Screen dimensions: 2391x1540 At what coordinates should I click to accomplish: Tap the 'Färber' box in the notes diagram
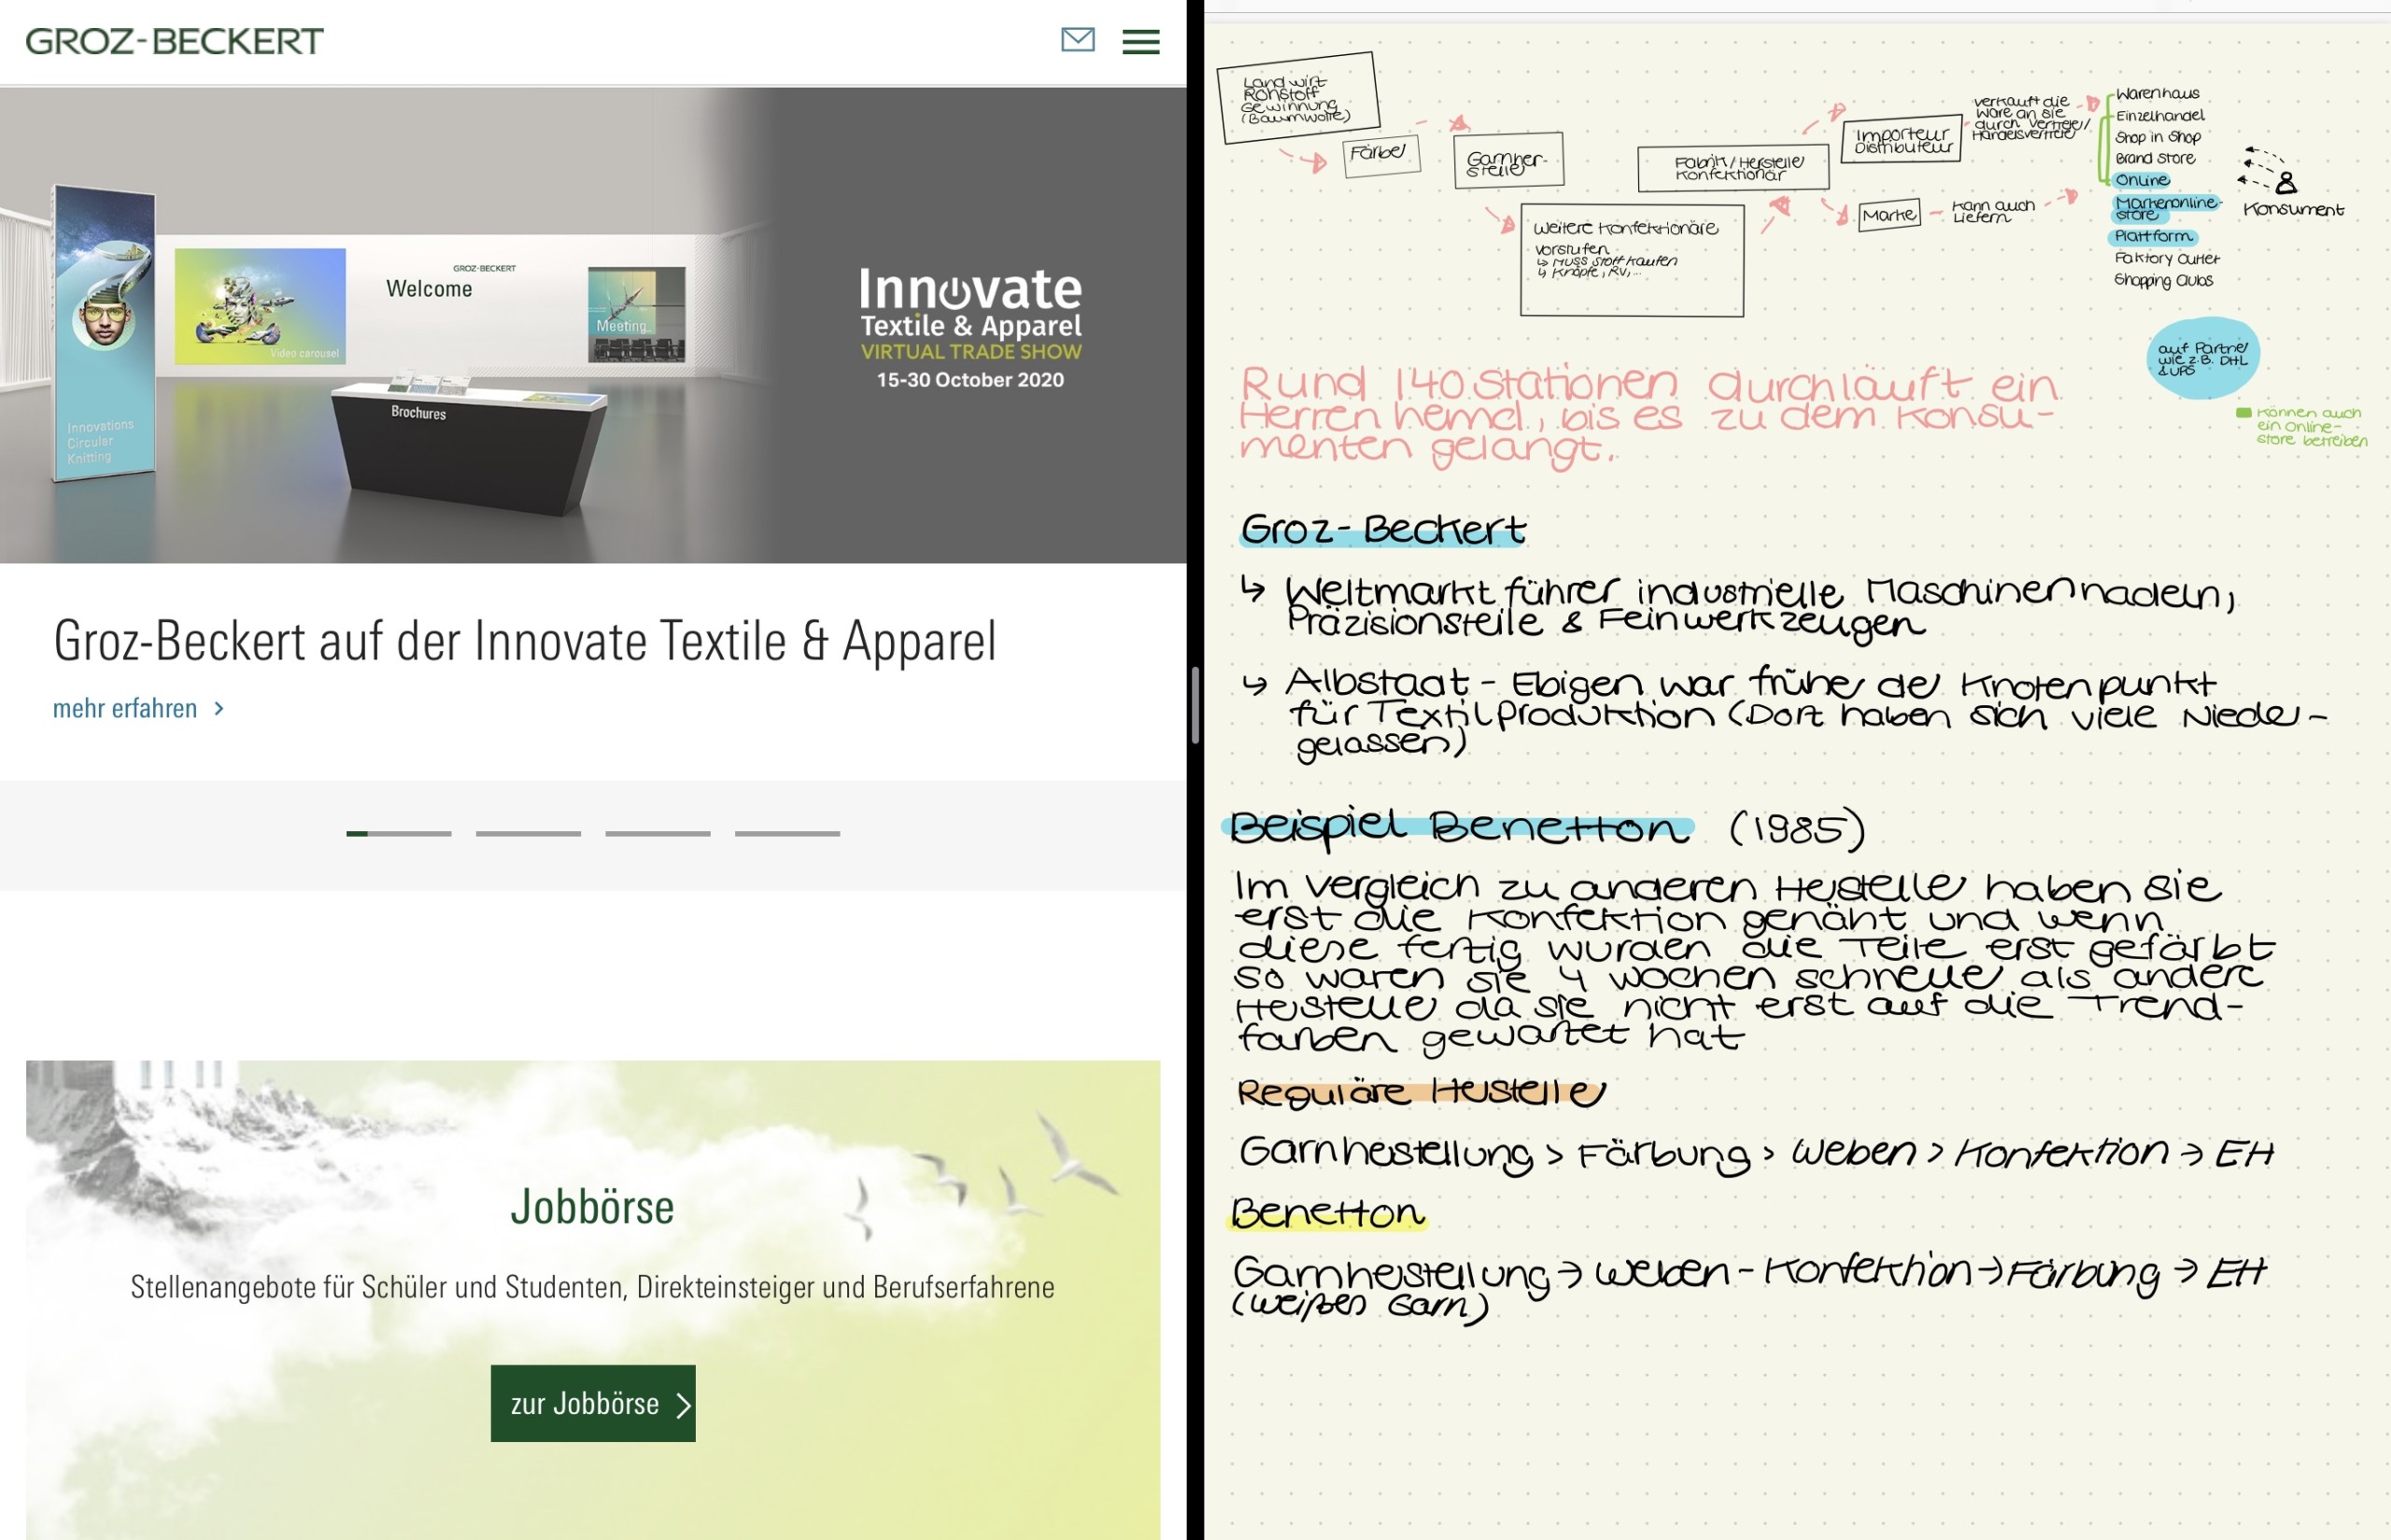pos(1382,155)
